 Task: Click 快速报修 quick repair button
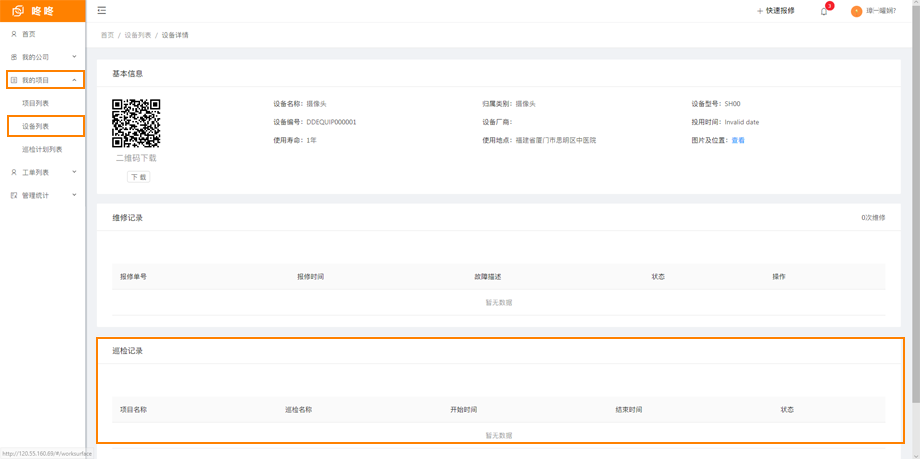pos(776,11)
